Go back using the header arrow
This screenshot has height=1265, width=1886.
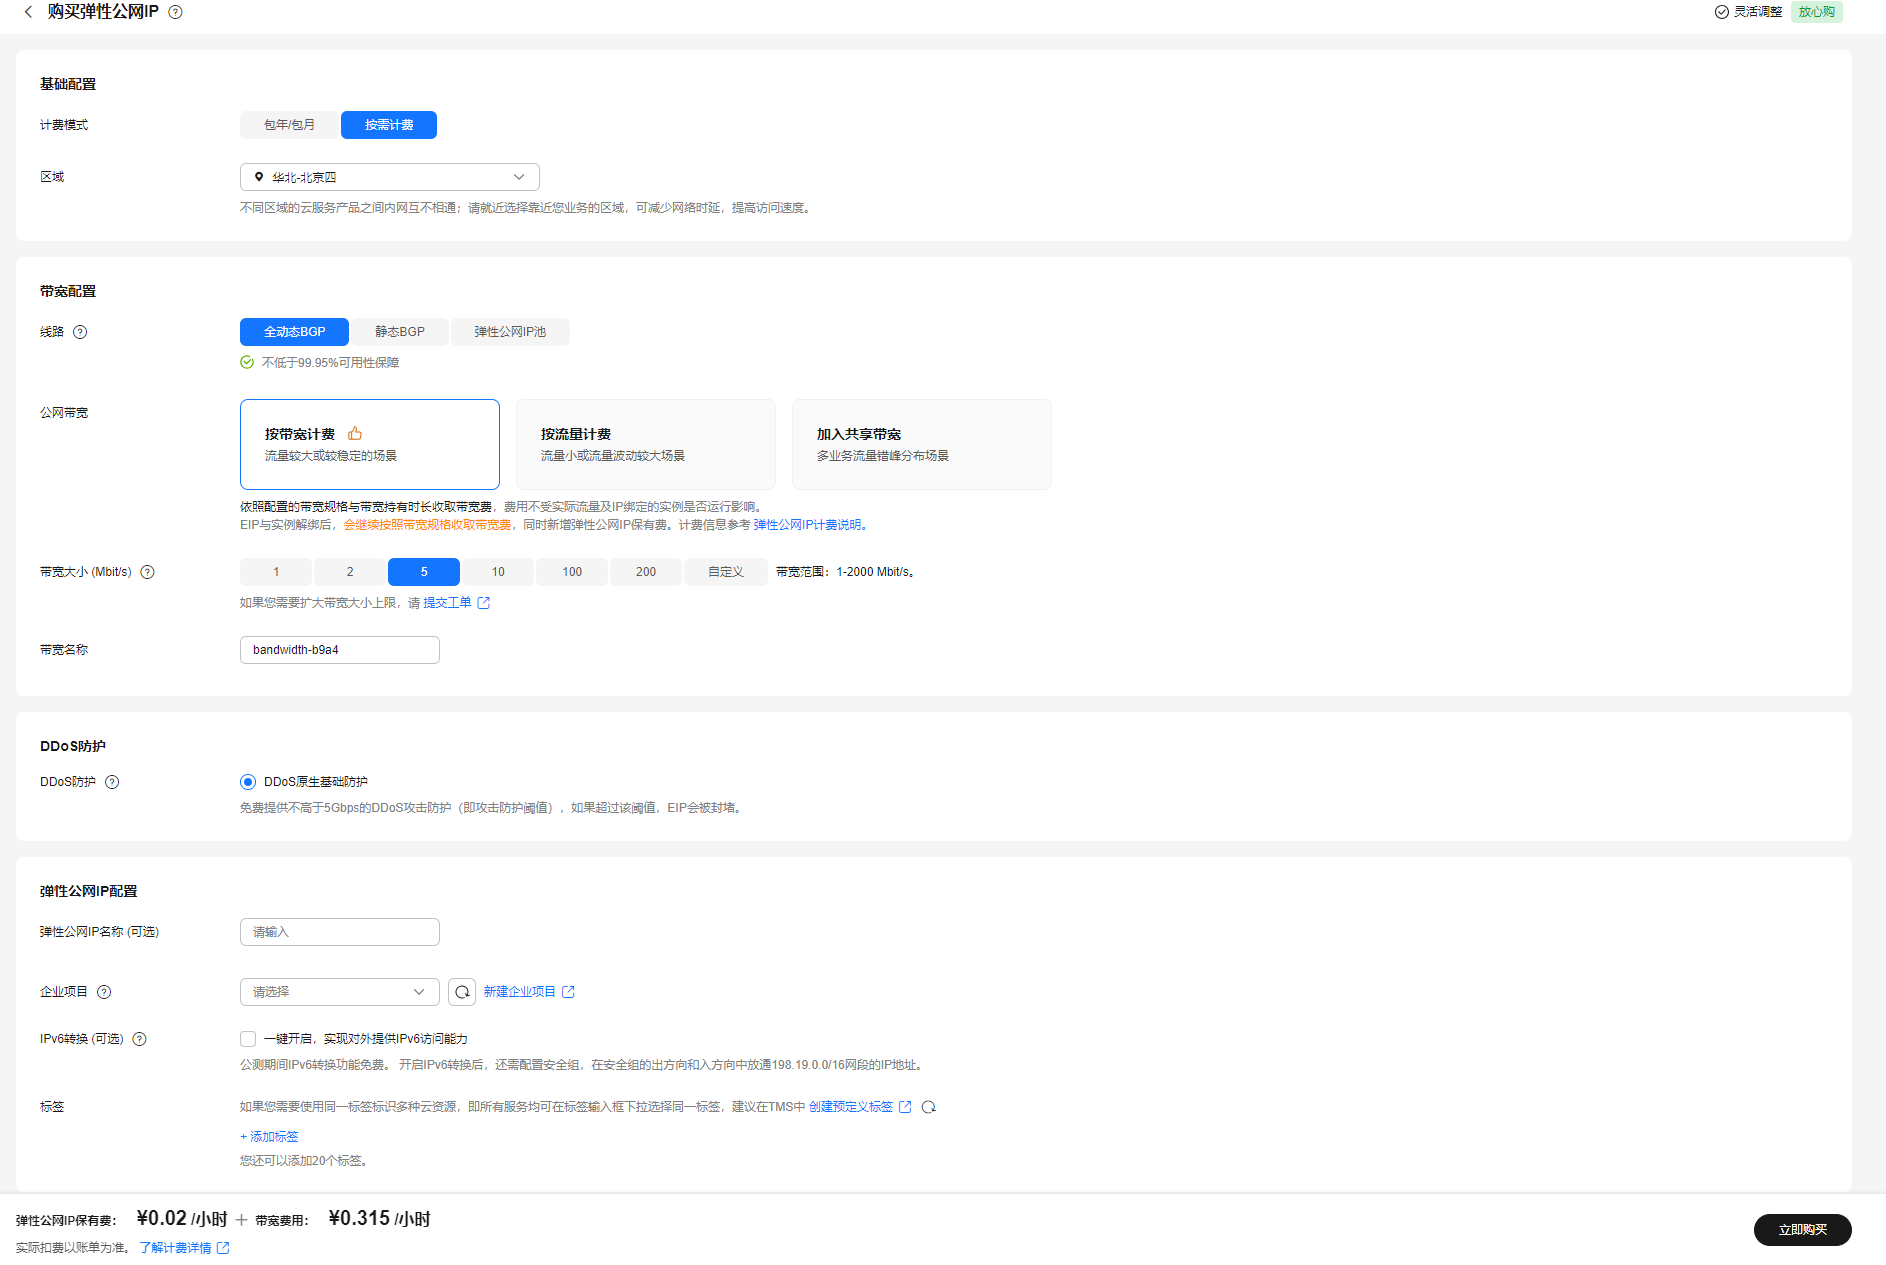point(28,12)
